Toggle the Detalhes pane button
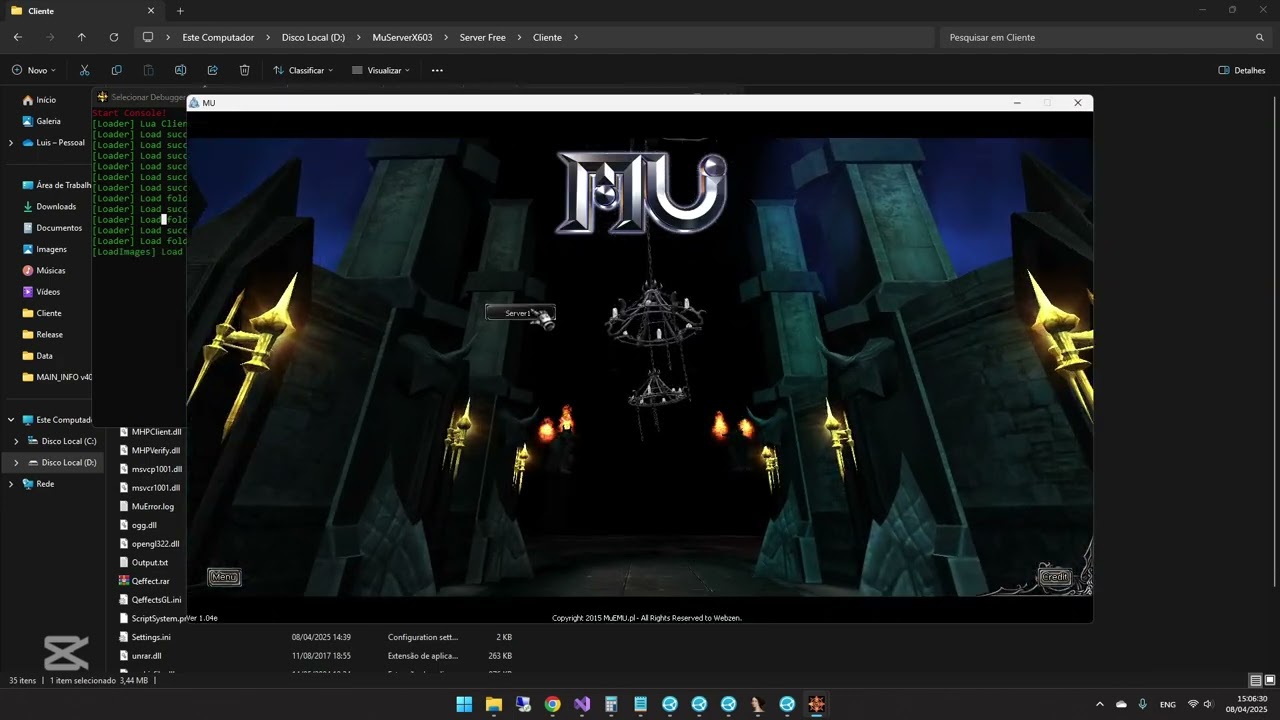Image resolution: width=1280 pixels, height=720 pixels. click(x=1241, y=70)
